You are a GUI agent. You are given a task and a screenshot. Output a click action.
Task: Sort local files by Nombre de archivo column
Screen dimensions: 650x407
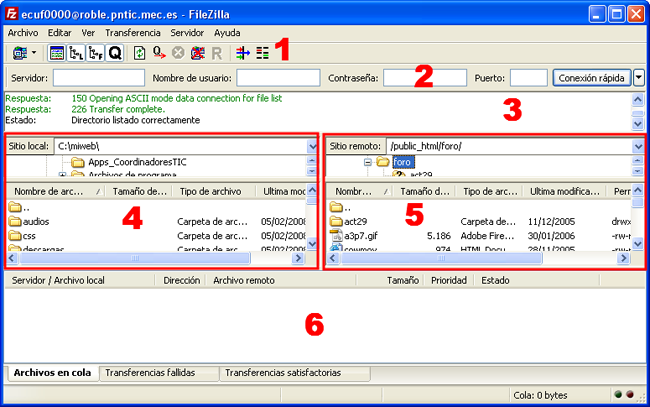click(x=50, y=190)
